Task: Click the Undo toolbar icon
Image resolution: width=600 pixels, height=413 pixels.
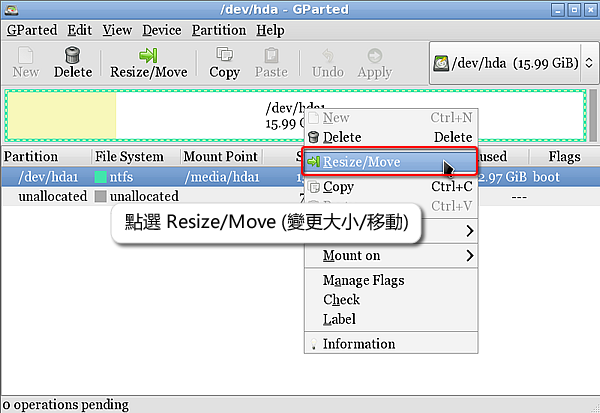Action: pyautogui.click(x=328, y=56)
